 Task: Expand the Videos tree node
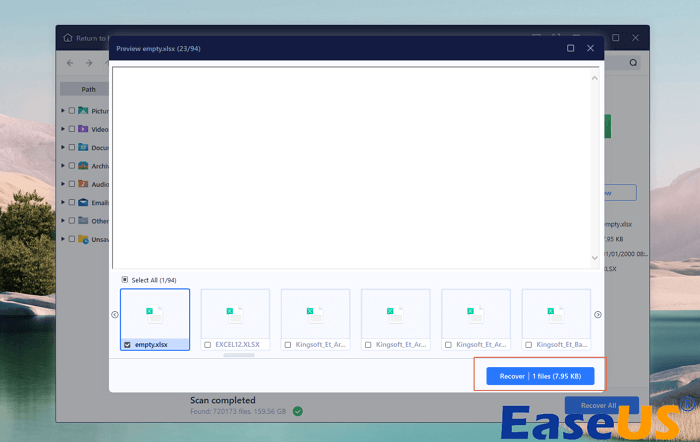point(63,129)
